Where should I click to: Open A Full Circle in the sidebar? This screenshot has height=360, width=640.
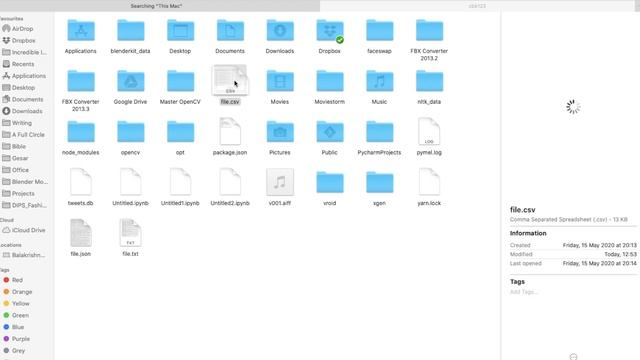(24, 135)
